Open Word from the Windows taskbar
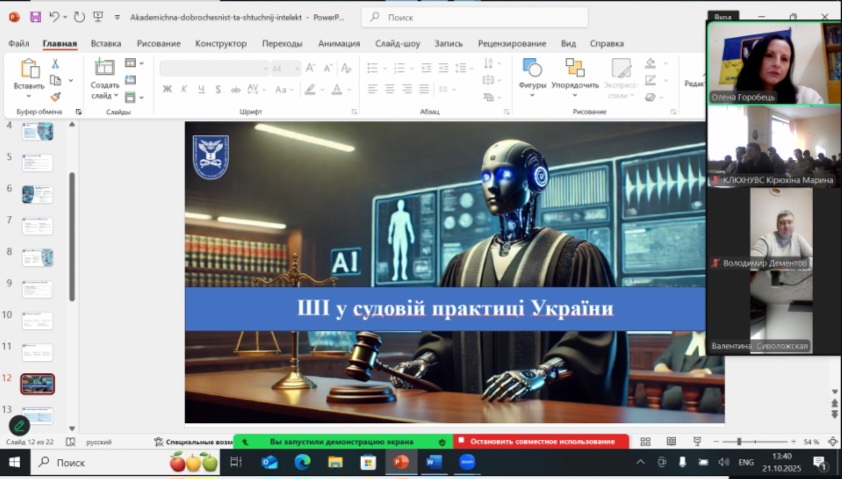The image size is (842, 479). (433, 463)
